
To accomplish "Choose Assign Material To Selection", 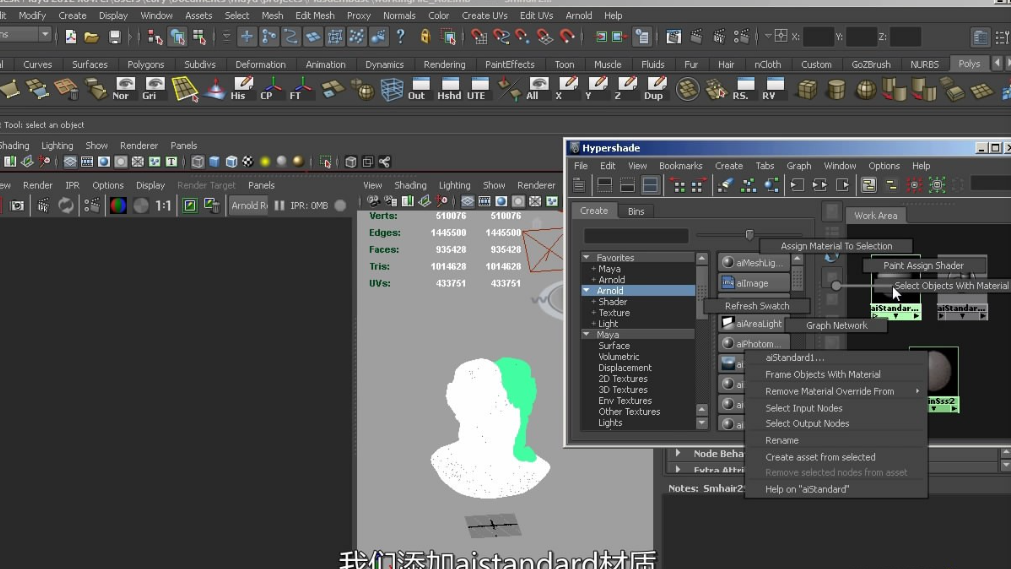I will point(836,246).
